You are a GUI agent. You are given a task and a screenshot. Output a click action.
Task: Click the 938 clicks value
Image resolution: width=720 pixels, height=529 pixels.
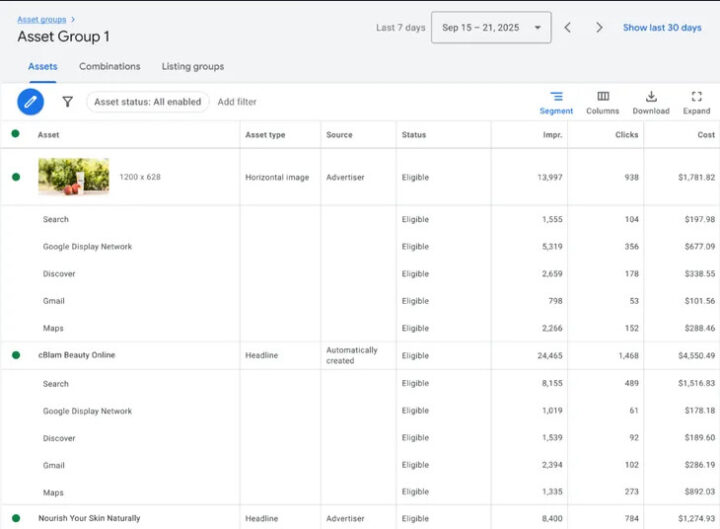[631, 177]
